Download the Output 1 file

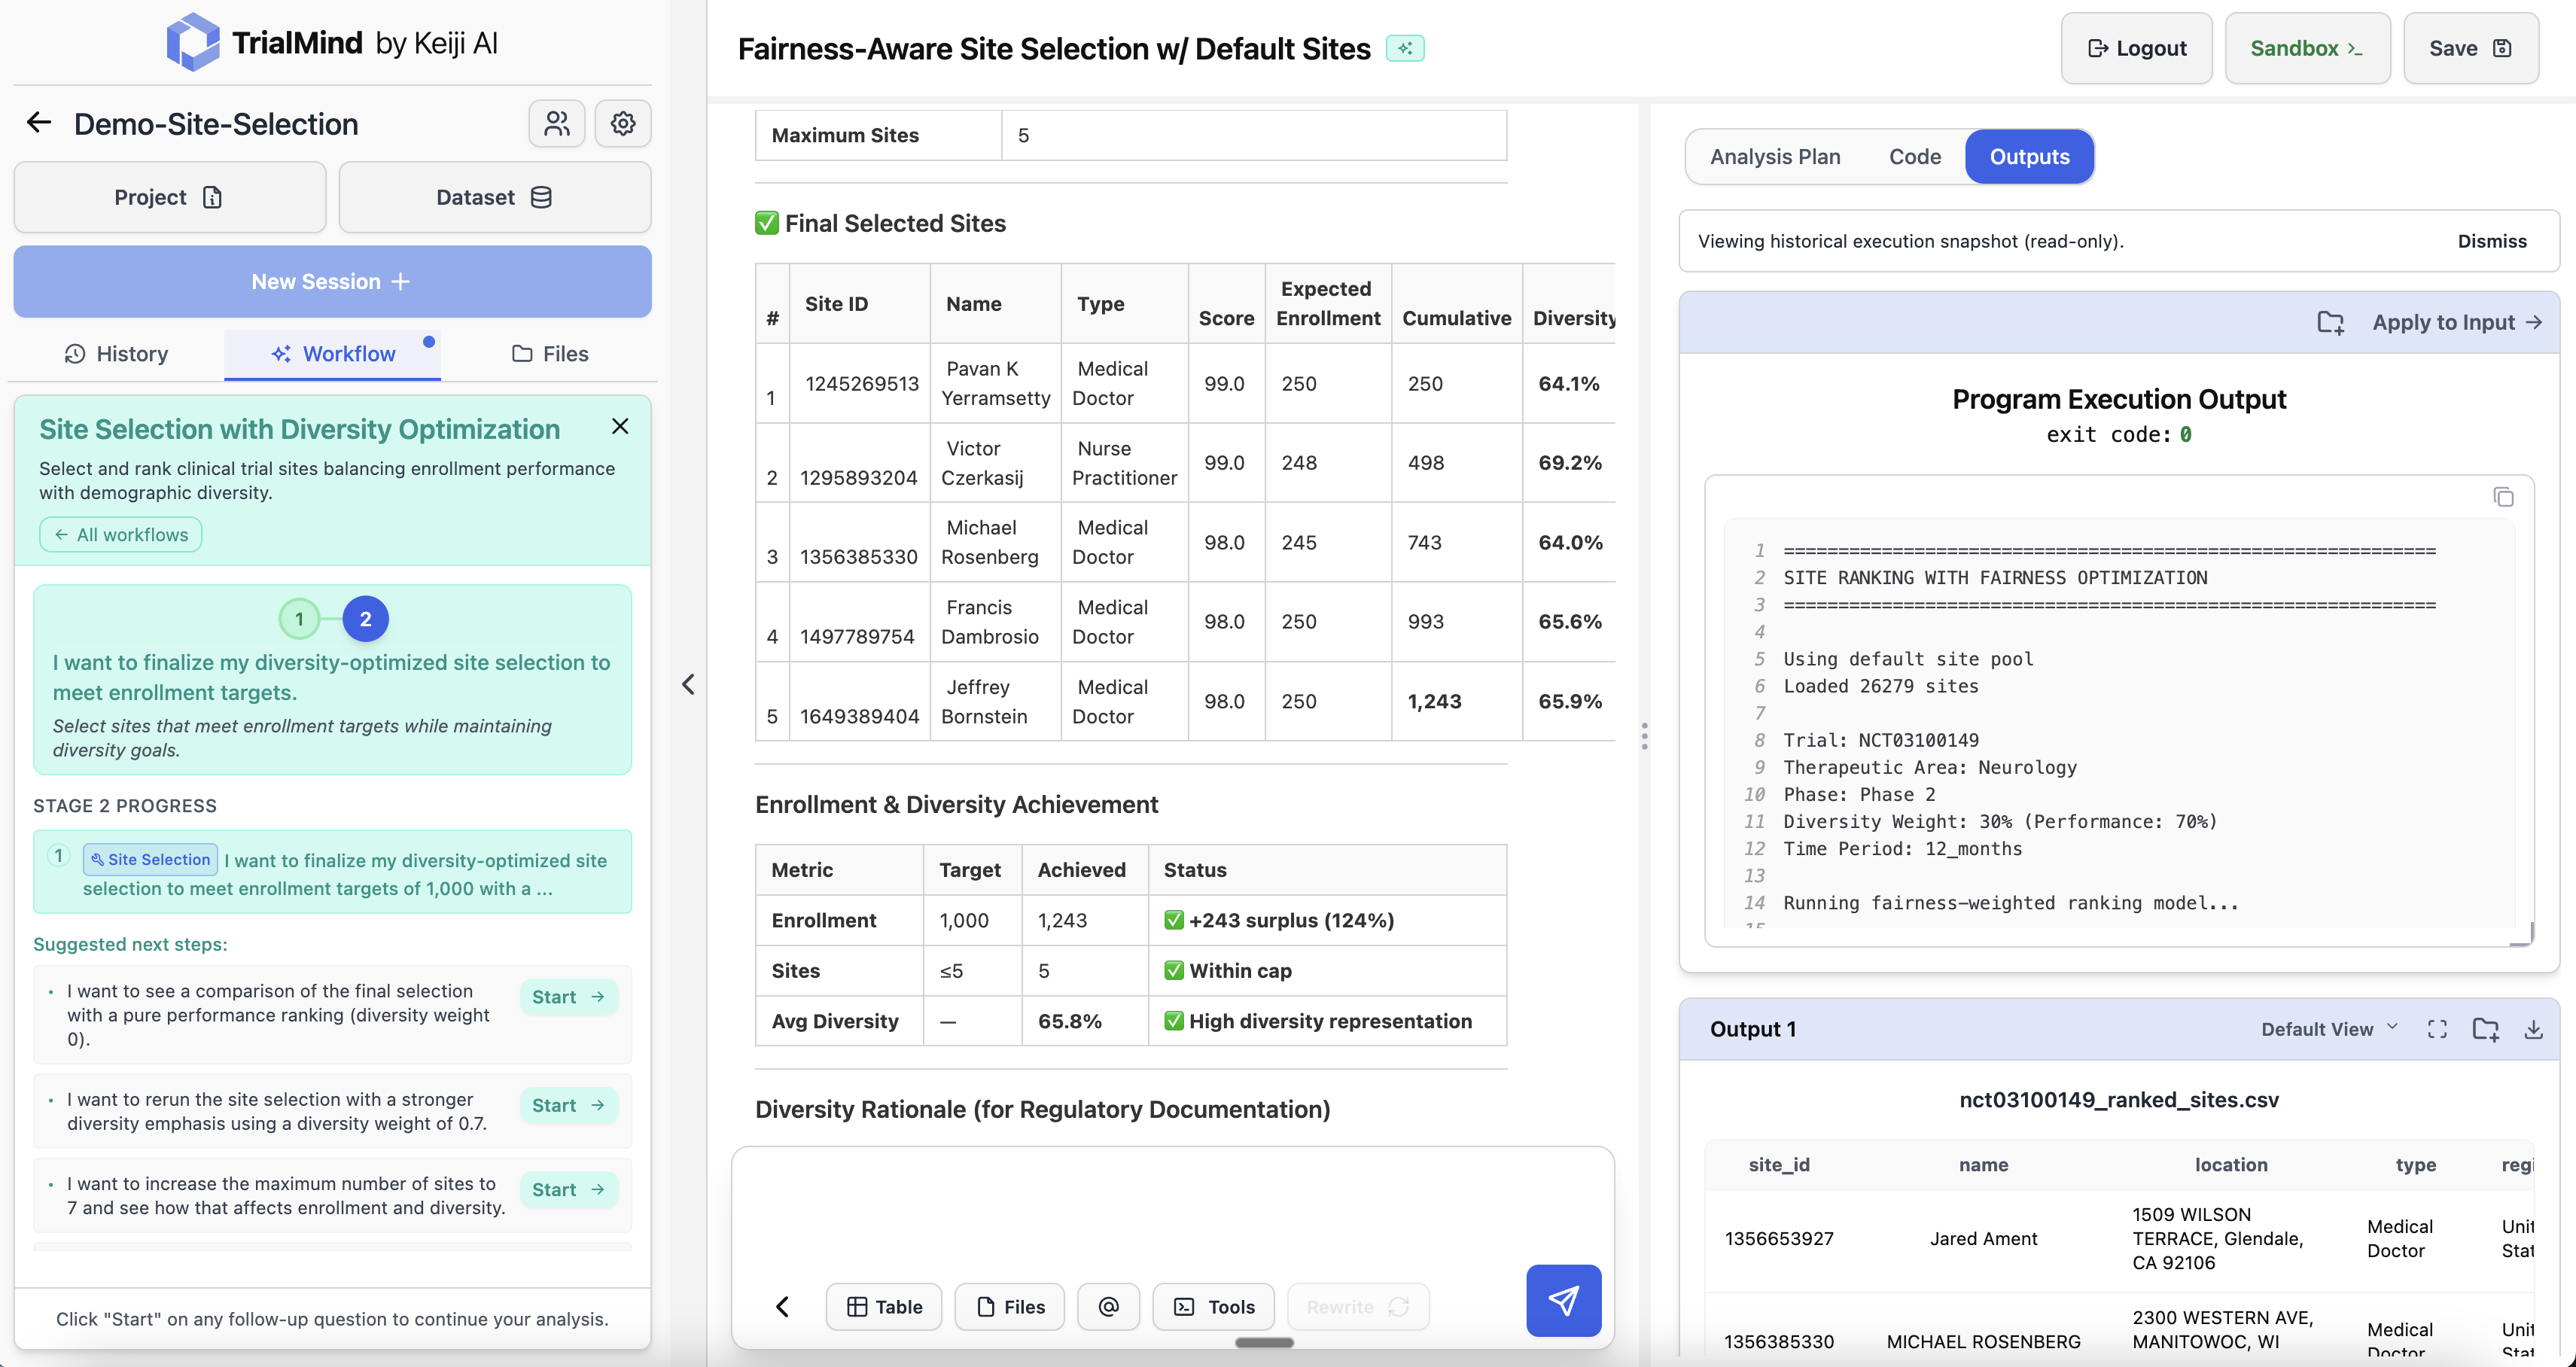[x=2533, y=1029]
